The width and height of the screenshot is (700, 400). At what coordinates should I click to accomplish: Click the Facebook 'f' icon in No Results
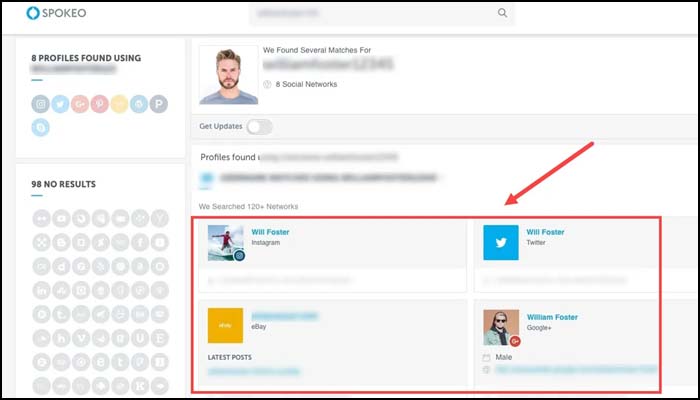(140, 242)
